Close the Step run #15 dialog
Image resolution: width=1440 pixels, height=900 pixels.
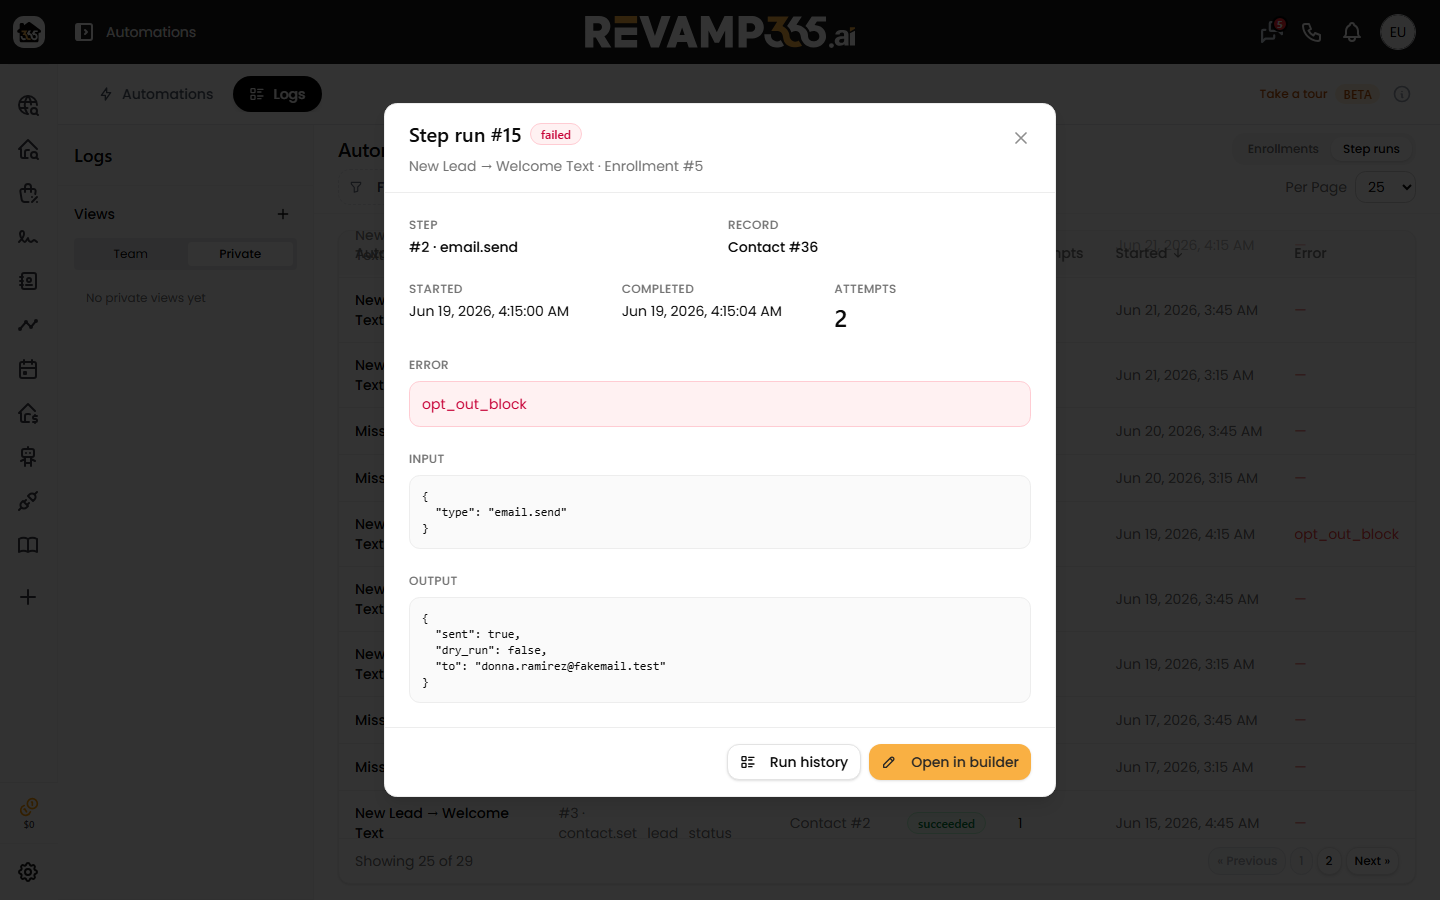pos(1020,138)
